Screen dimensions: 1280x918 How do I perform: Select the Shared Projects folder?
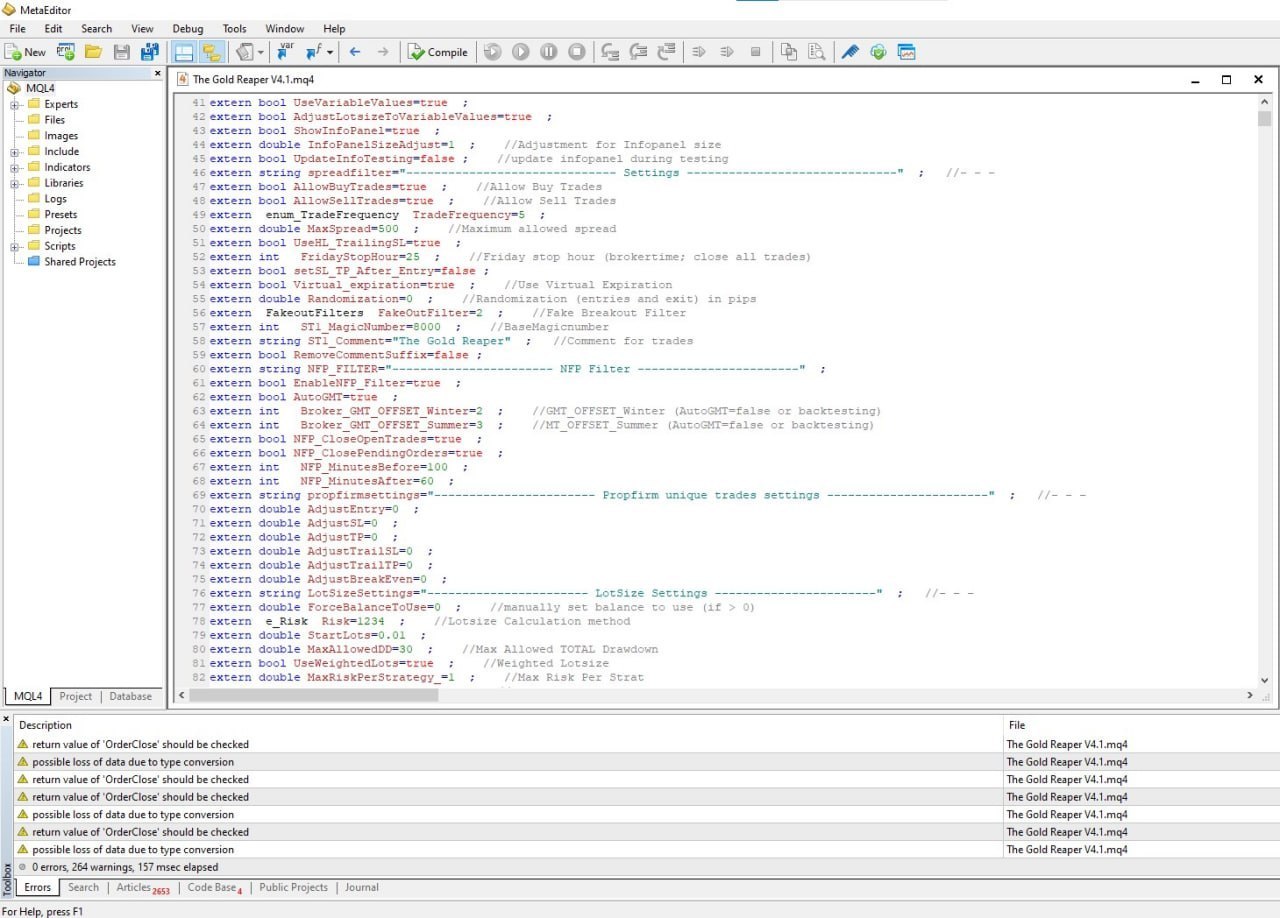pos(79,262)
